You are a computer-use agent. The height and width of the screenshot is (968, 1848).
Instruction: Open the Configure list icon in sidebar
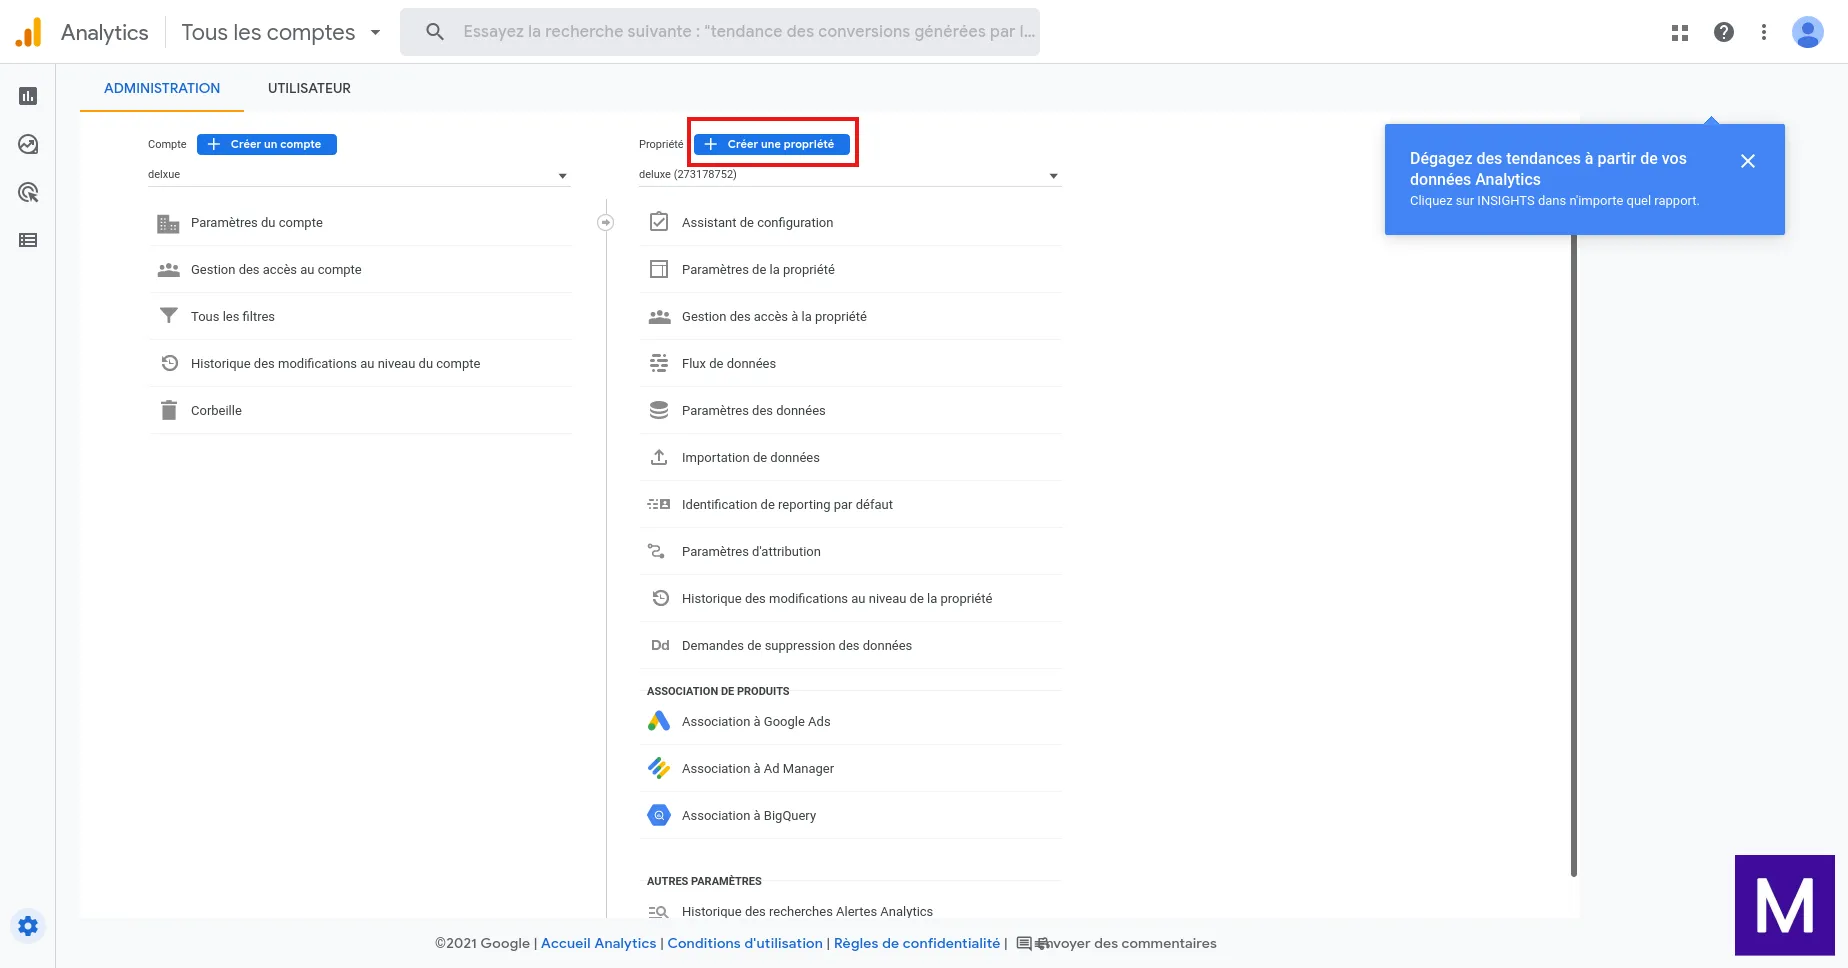(28, 240)
